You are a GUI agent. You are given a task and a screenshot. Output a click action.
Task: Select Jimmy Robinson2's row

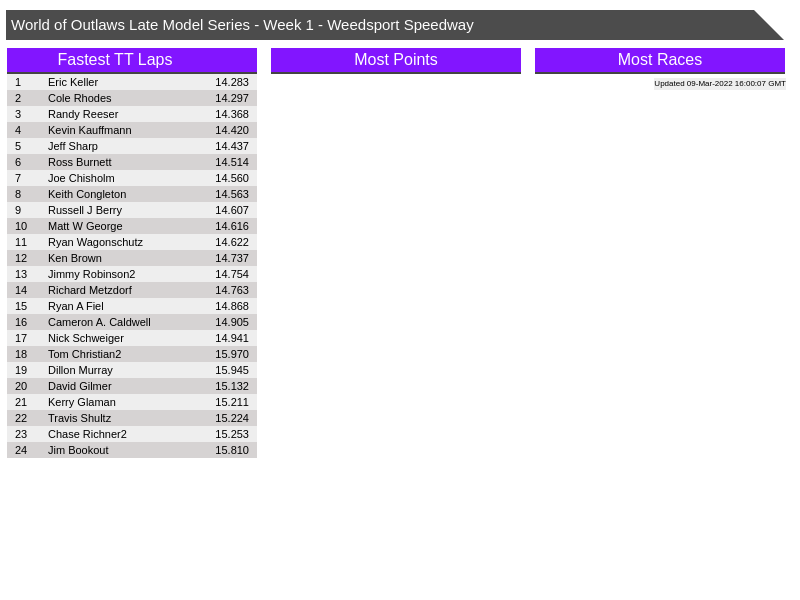tap(91, 274)
